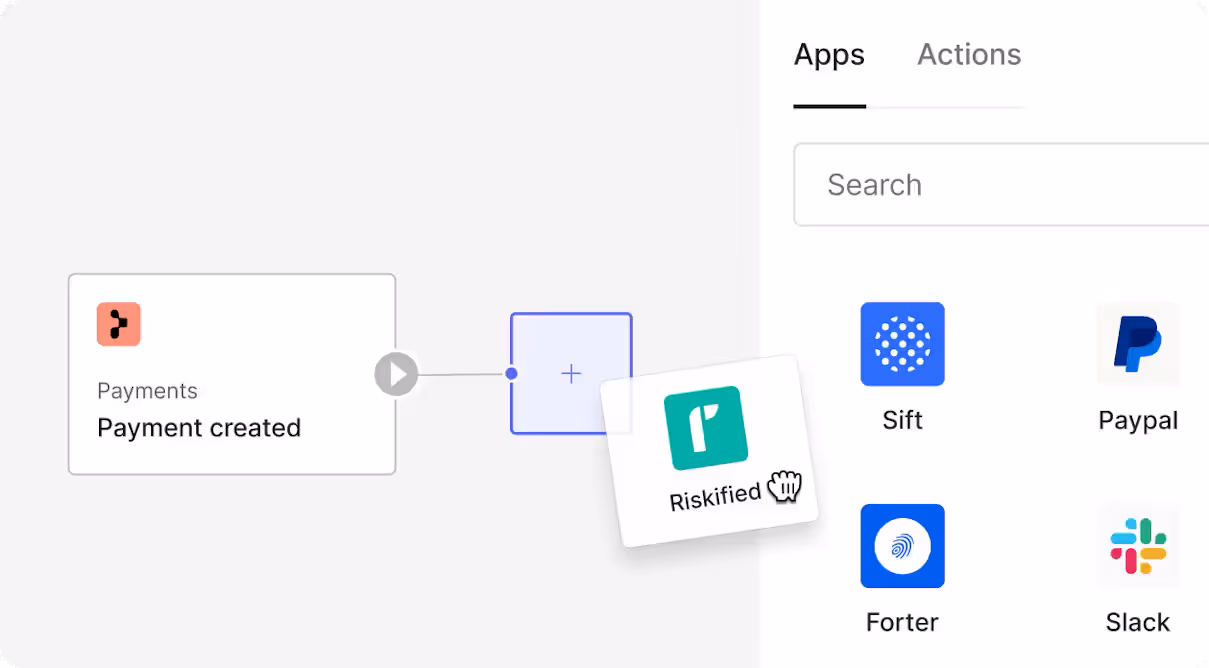This screenshot has height=668, width=1209.
Task: Switch to the Actions tab
Action: click(969, 54)
